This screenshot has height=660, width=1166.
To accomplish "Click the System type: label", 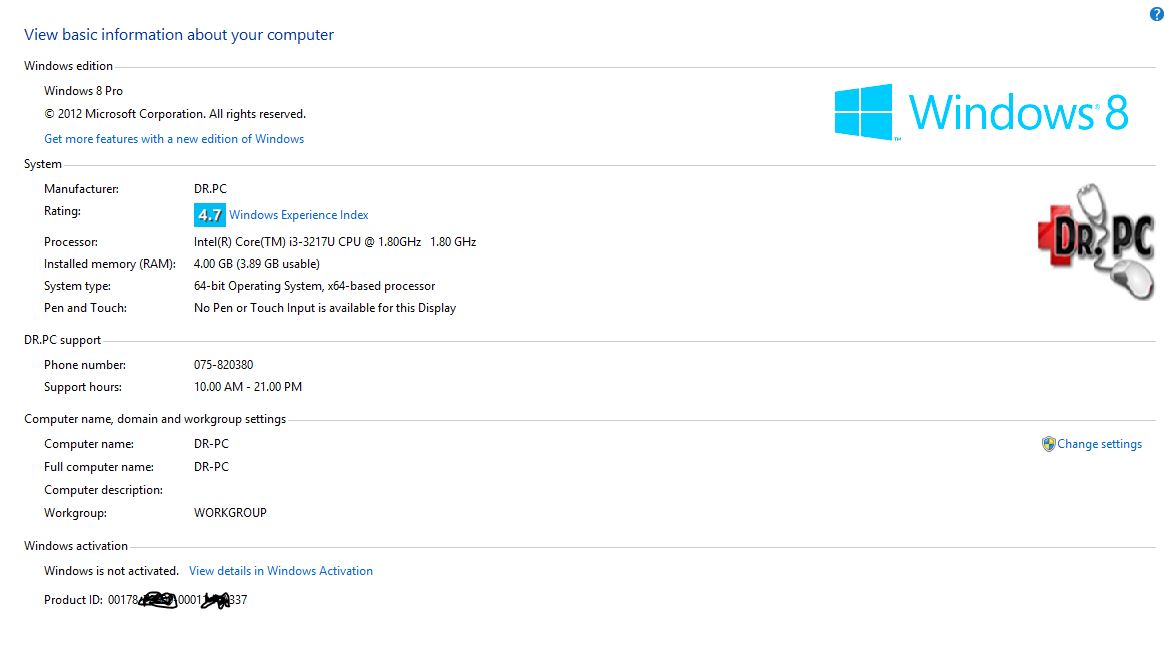I will tap(77, 286).
